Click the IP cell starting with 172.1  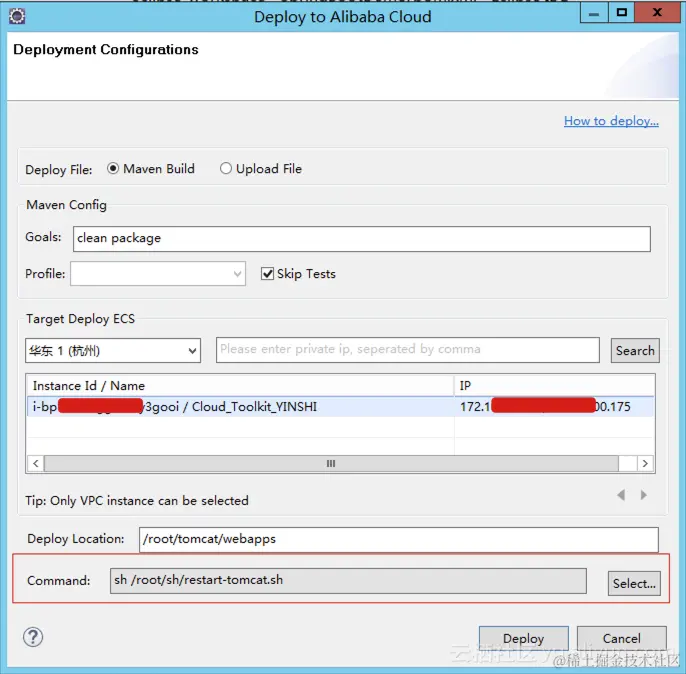pyautogui.click(x=554, y=407)
